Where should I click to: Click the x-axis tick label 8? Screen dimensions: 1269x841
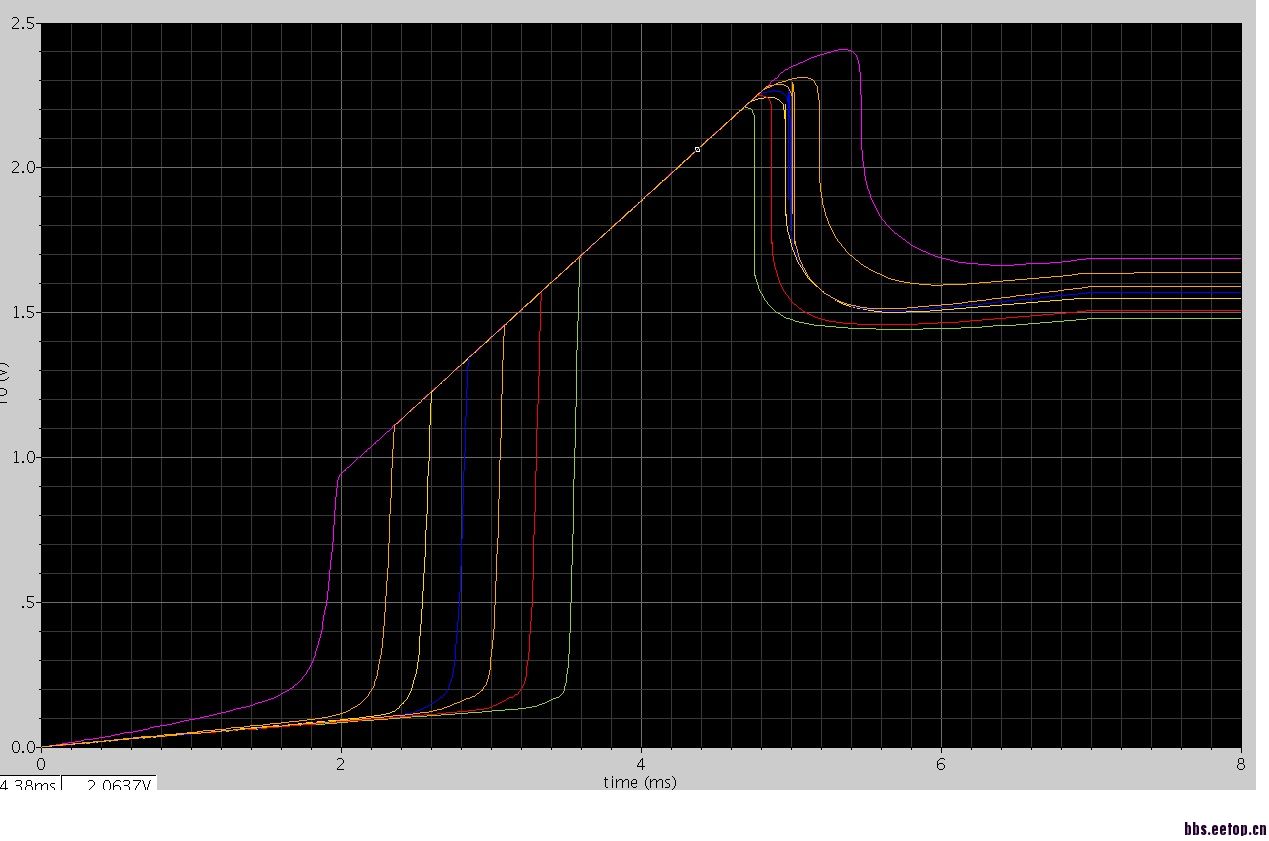coord(1241,764)
